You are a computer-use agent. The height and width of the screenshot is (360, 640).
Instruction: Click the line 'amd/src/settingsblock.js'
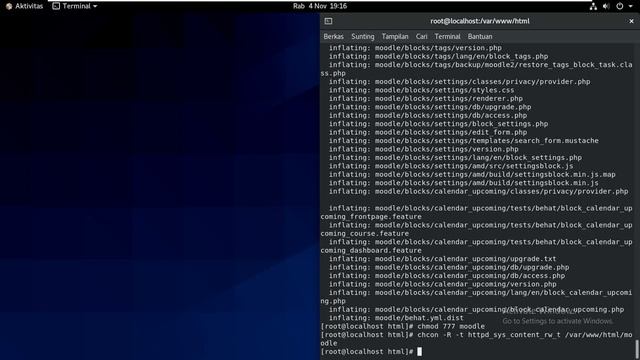point(451,166)
